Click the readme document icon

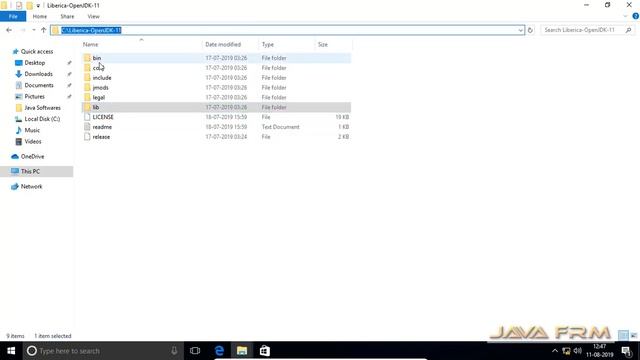[x=87, y=127]
